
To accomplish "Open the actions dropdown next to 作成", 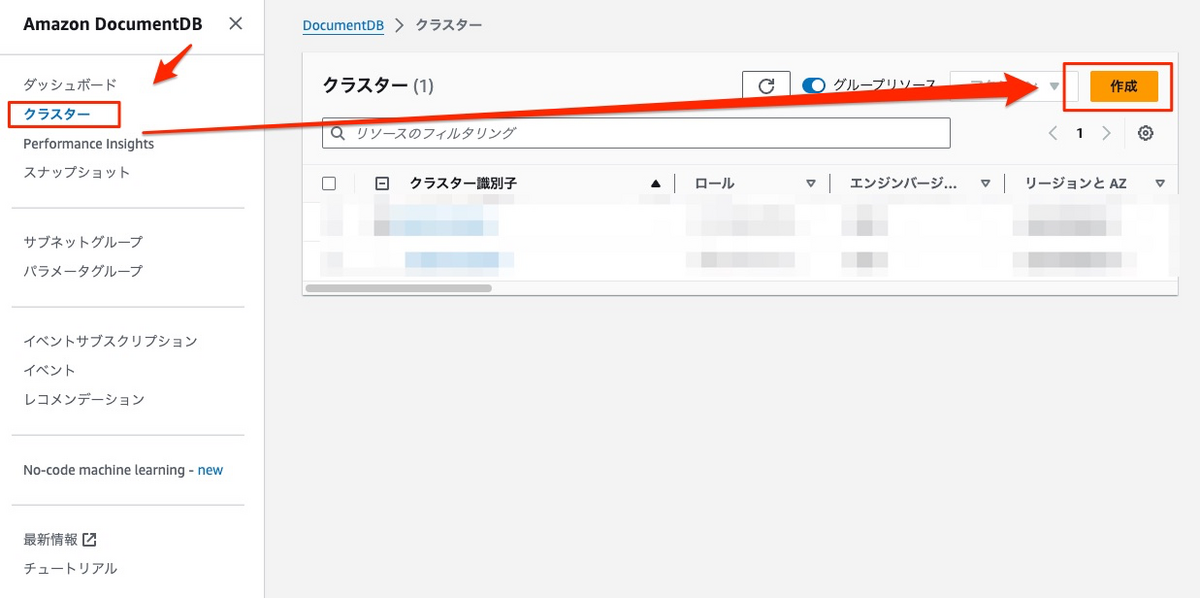I will pyautogui.click(x=1013, y=86).
